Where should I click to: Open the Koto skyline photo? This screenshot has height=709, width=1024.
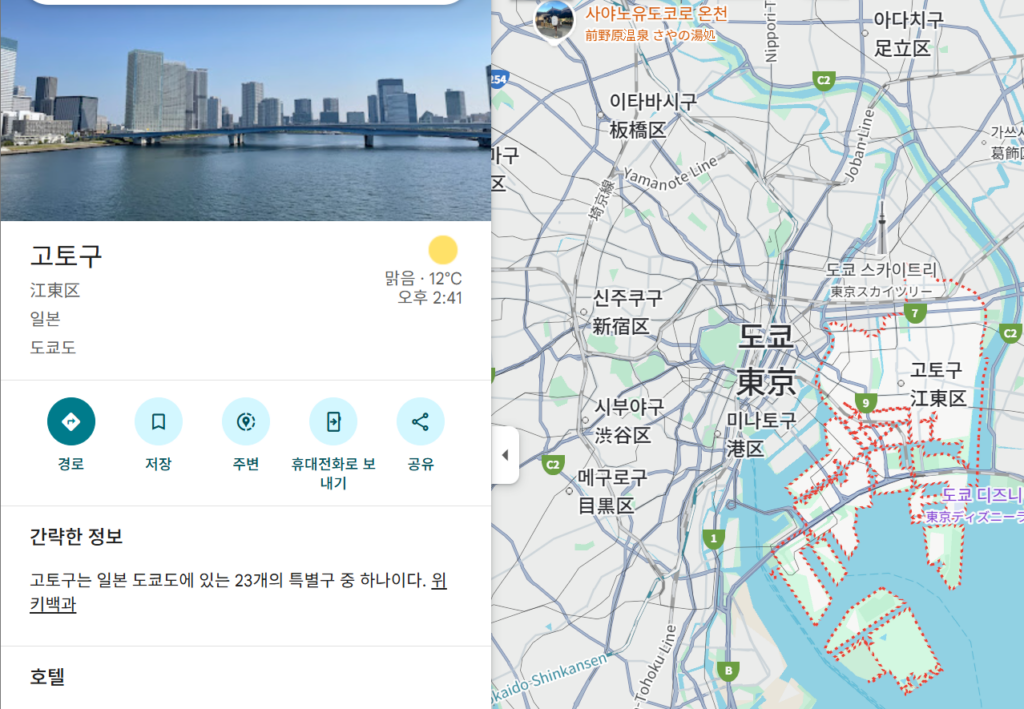pos(246,110)
